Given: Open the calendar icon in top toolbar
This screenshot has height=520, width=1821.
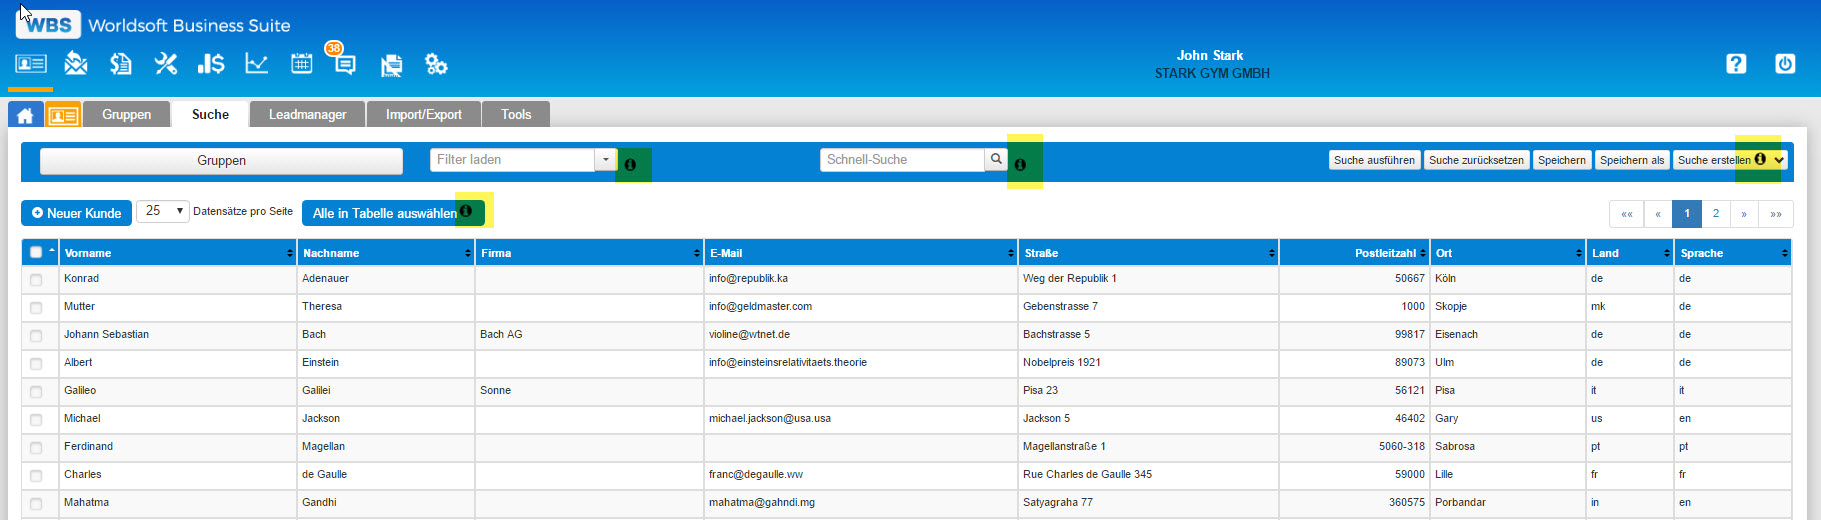Looking at the screenshot, I should point(301,64).
